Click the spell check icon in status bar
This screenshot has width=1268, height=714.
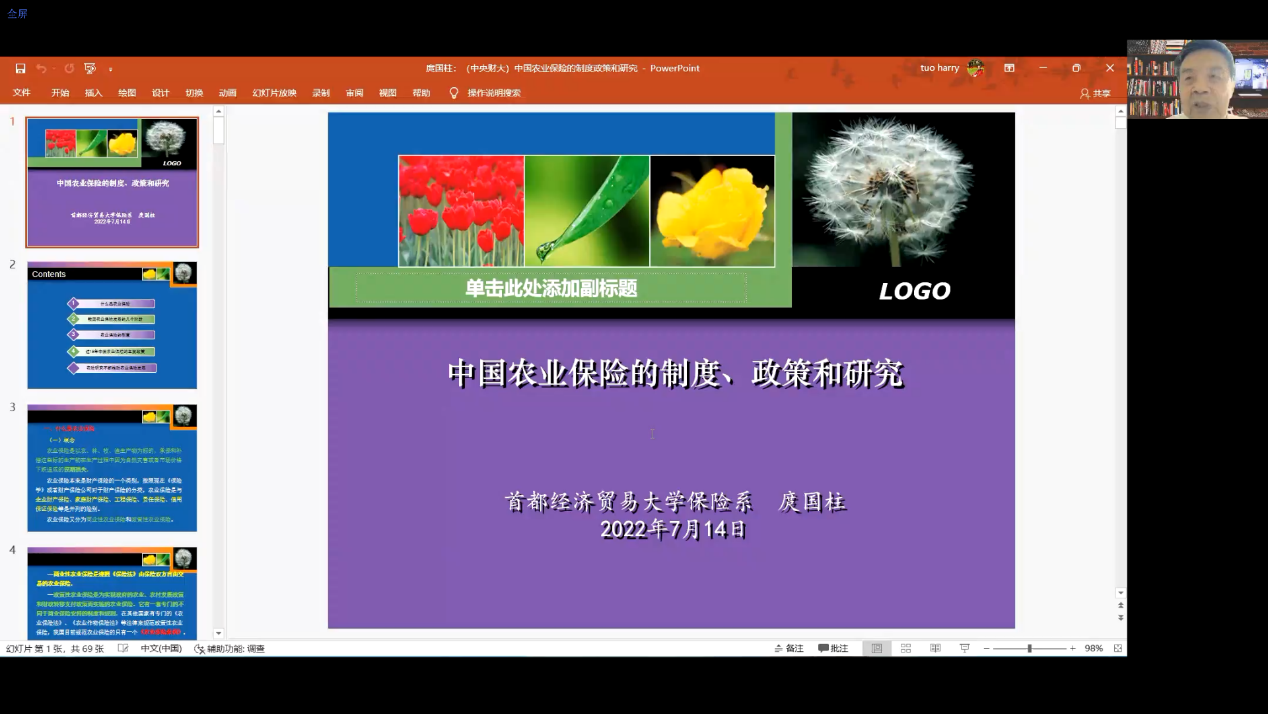pyautogui.click(x=123, y=648)
